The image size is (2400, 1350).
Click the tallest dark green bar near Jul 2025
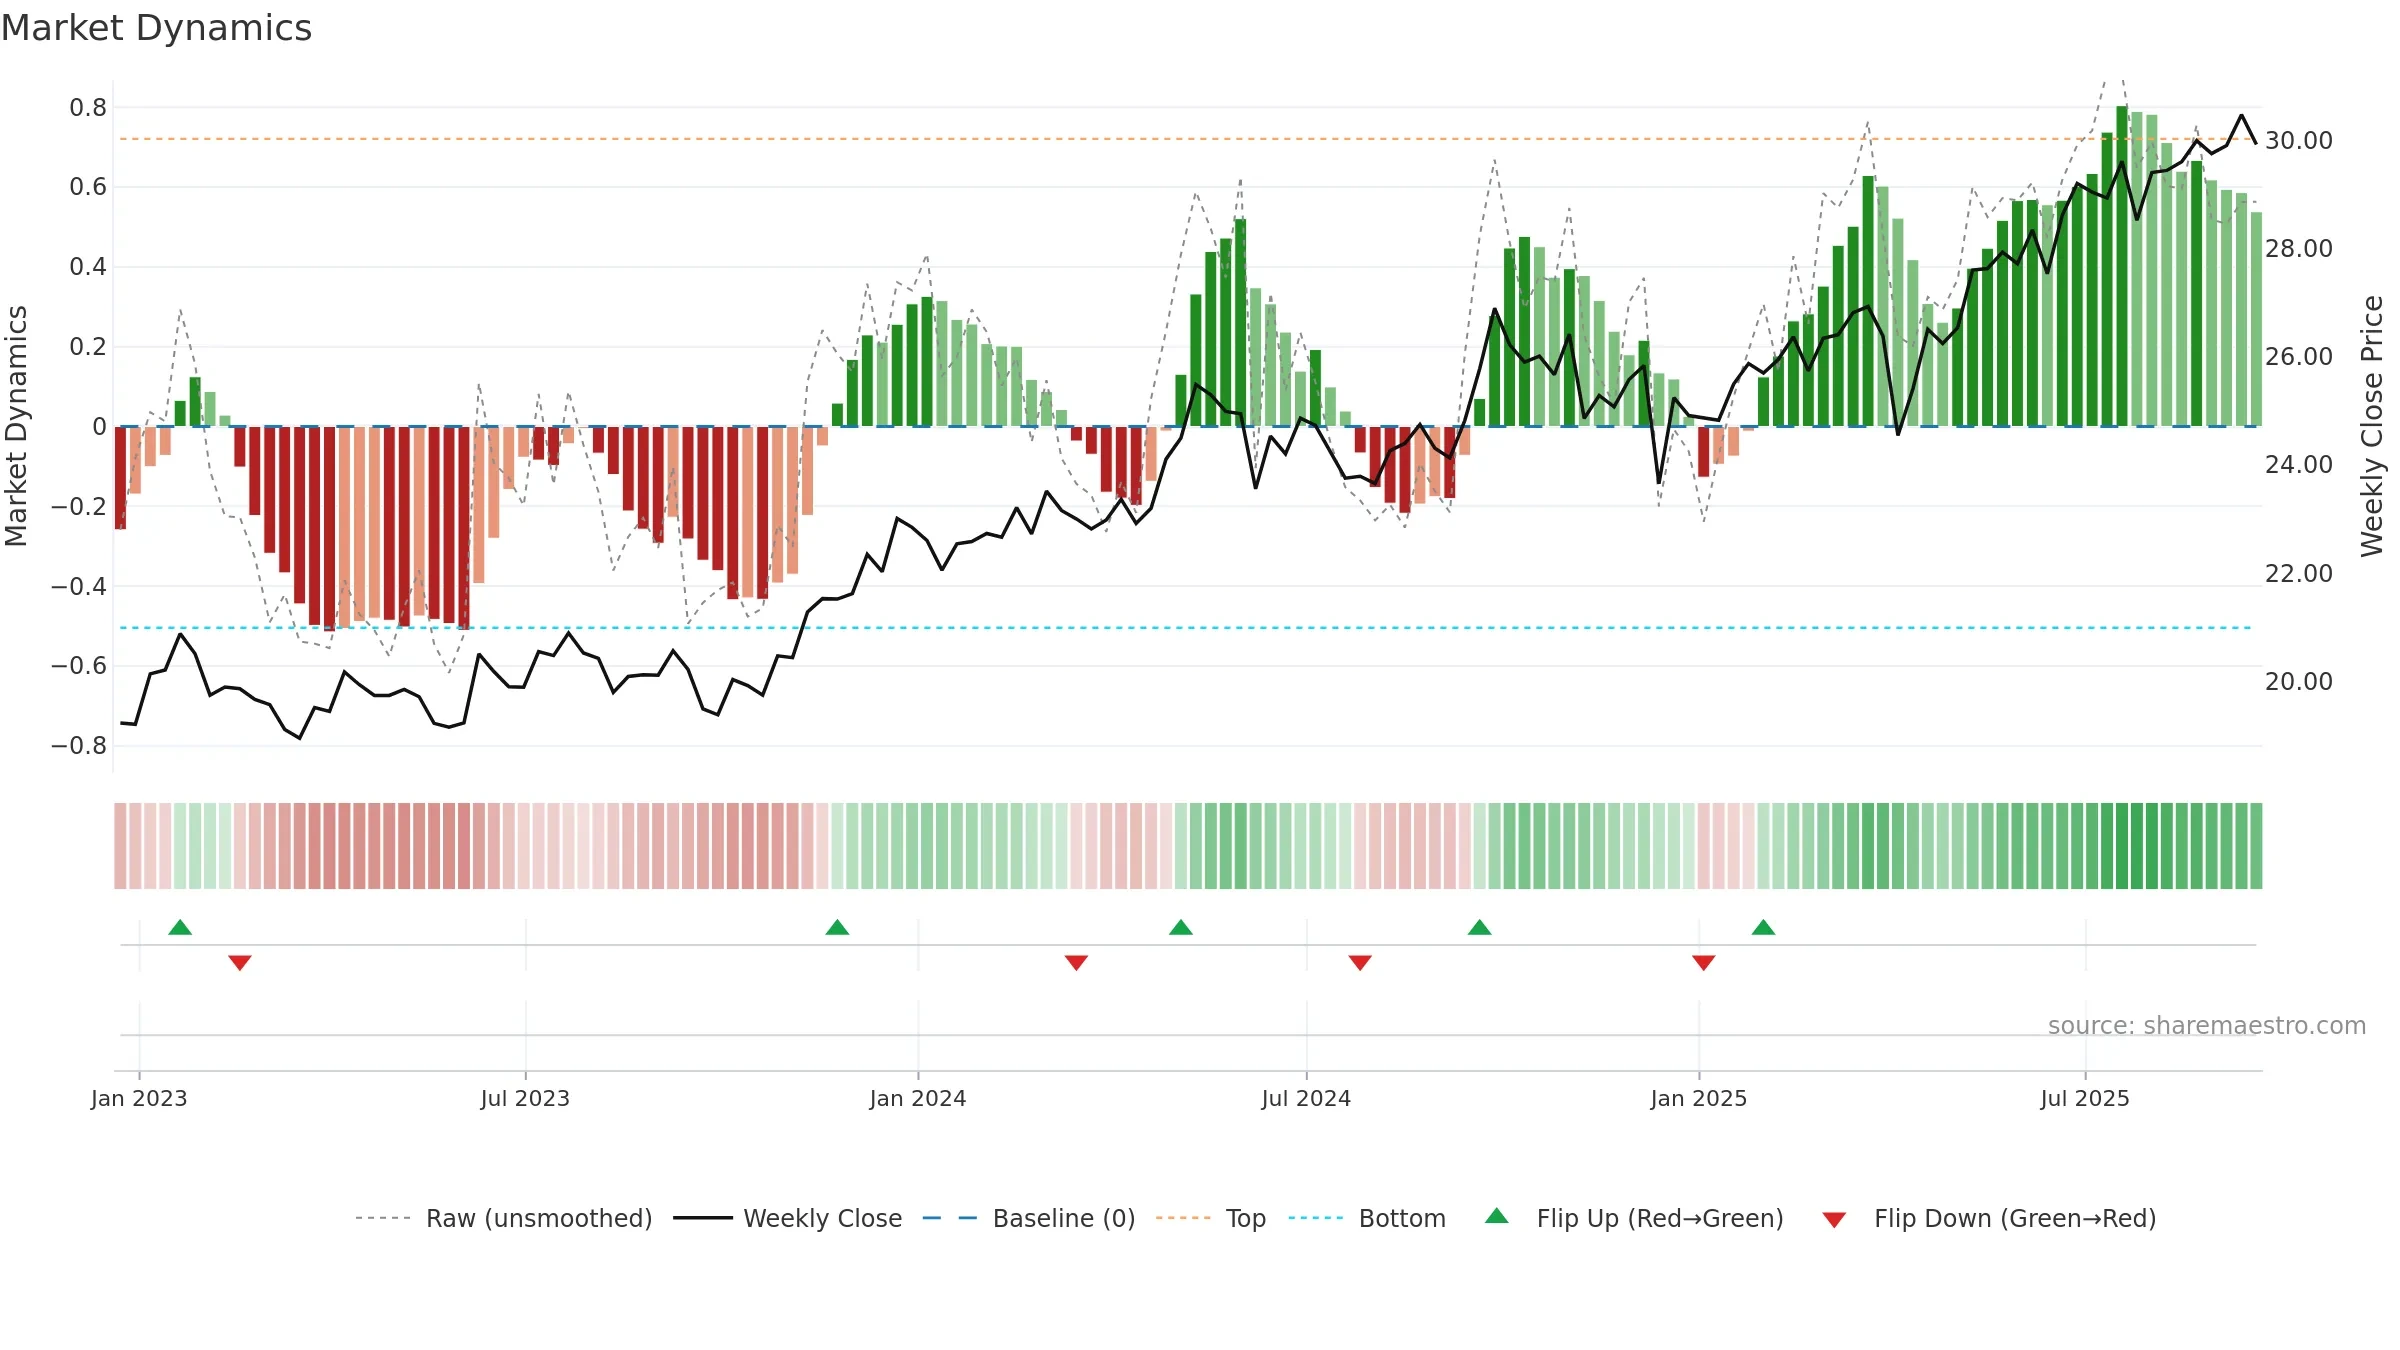click(2122, 266)
